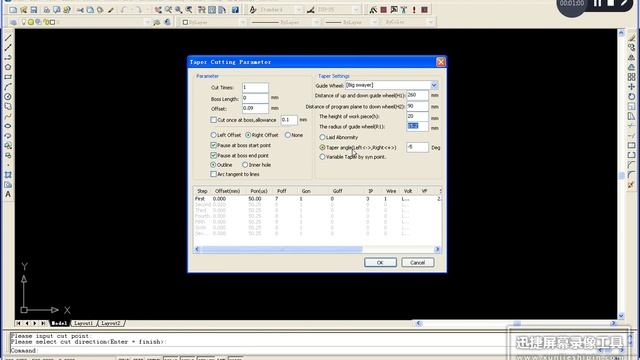Select the Multiline Text 'A' tool

[x=8, y=195]
